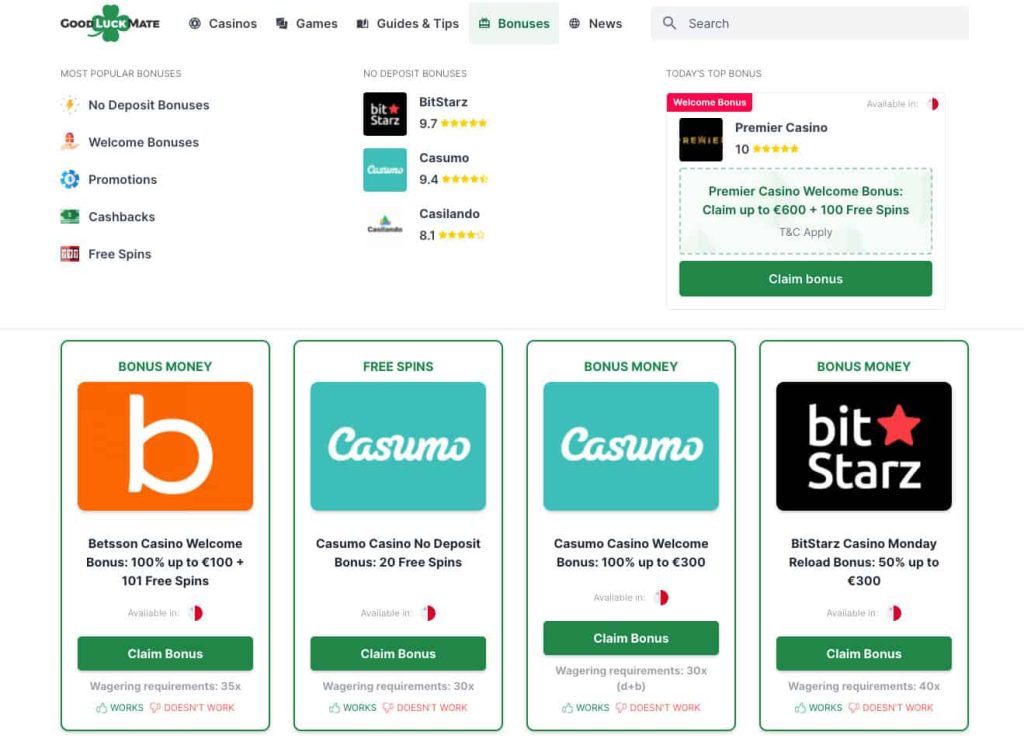Go to the News section
The image size is (1024, 749).
point(596,24)
